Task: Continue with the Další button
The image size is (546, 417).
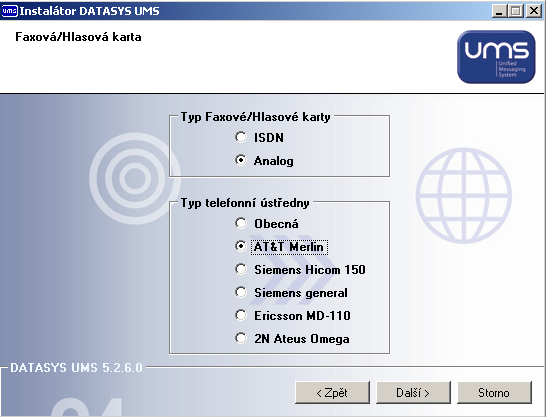Action: (413, 393)
